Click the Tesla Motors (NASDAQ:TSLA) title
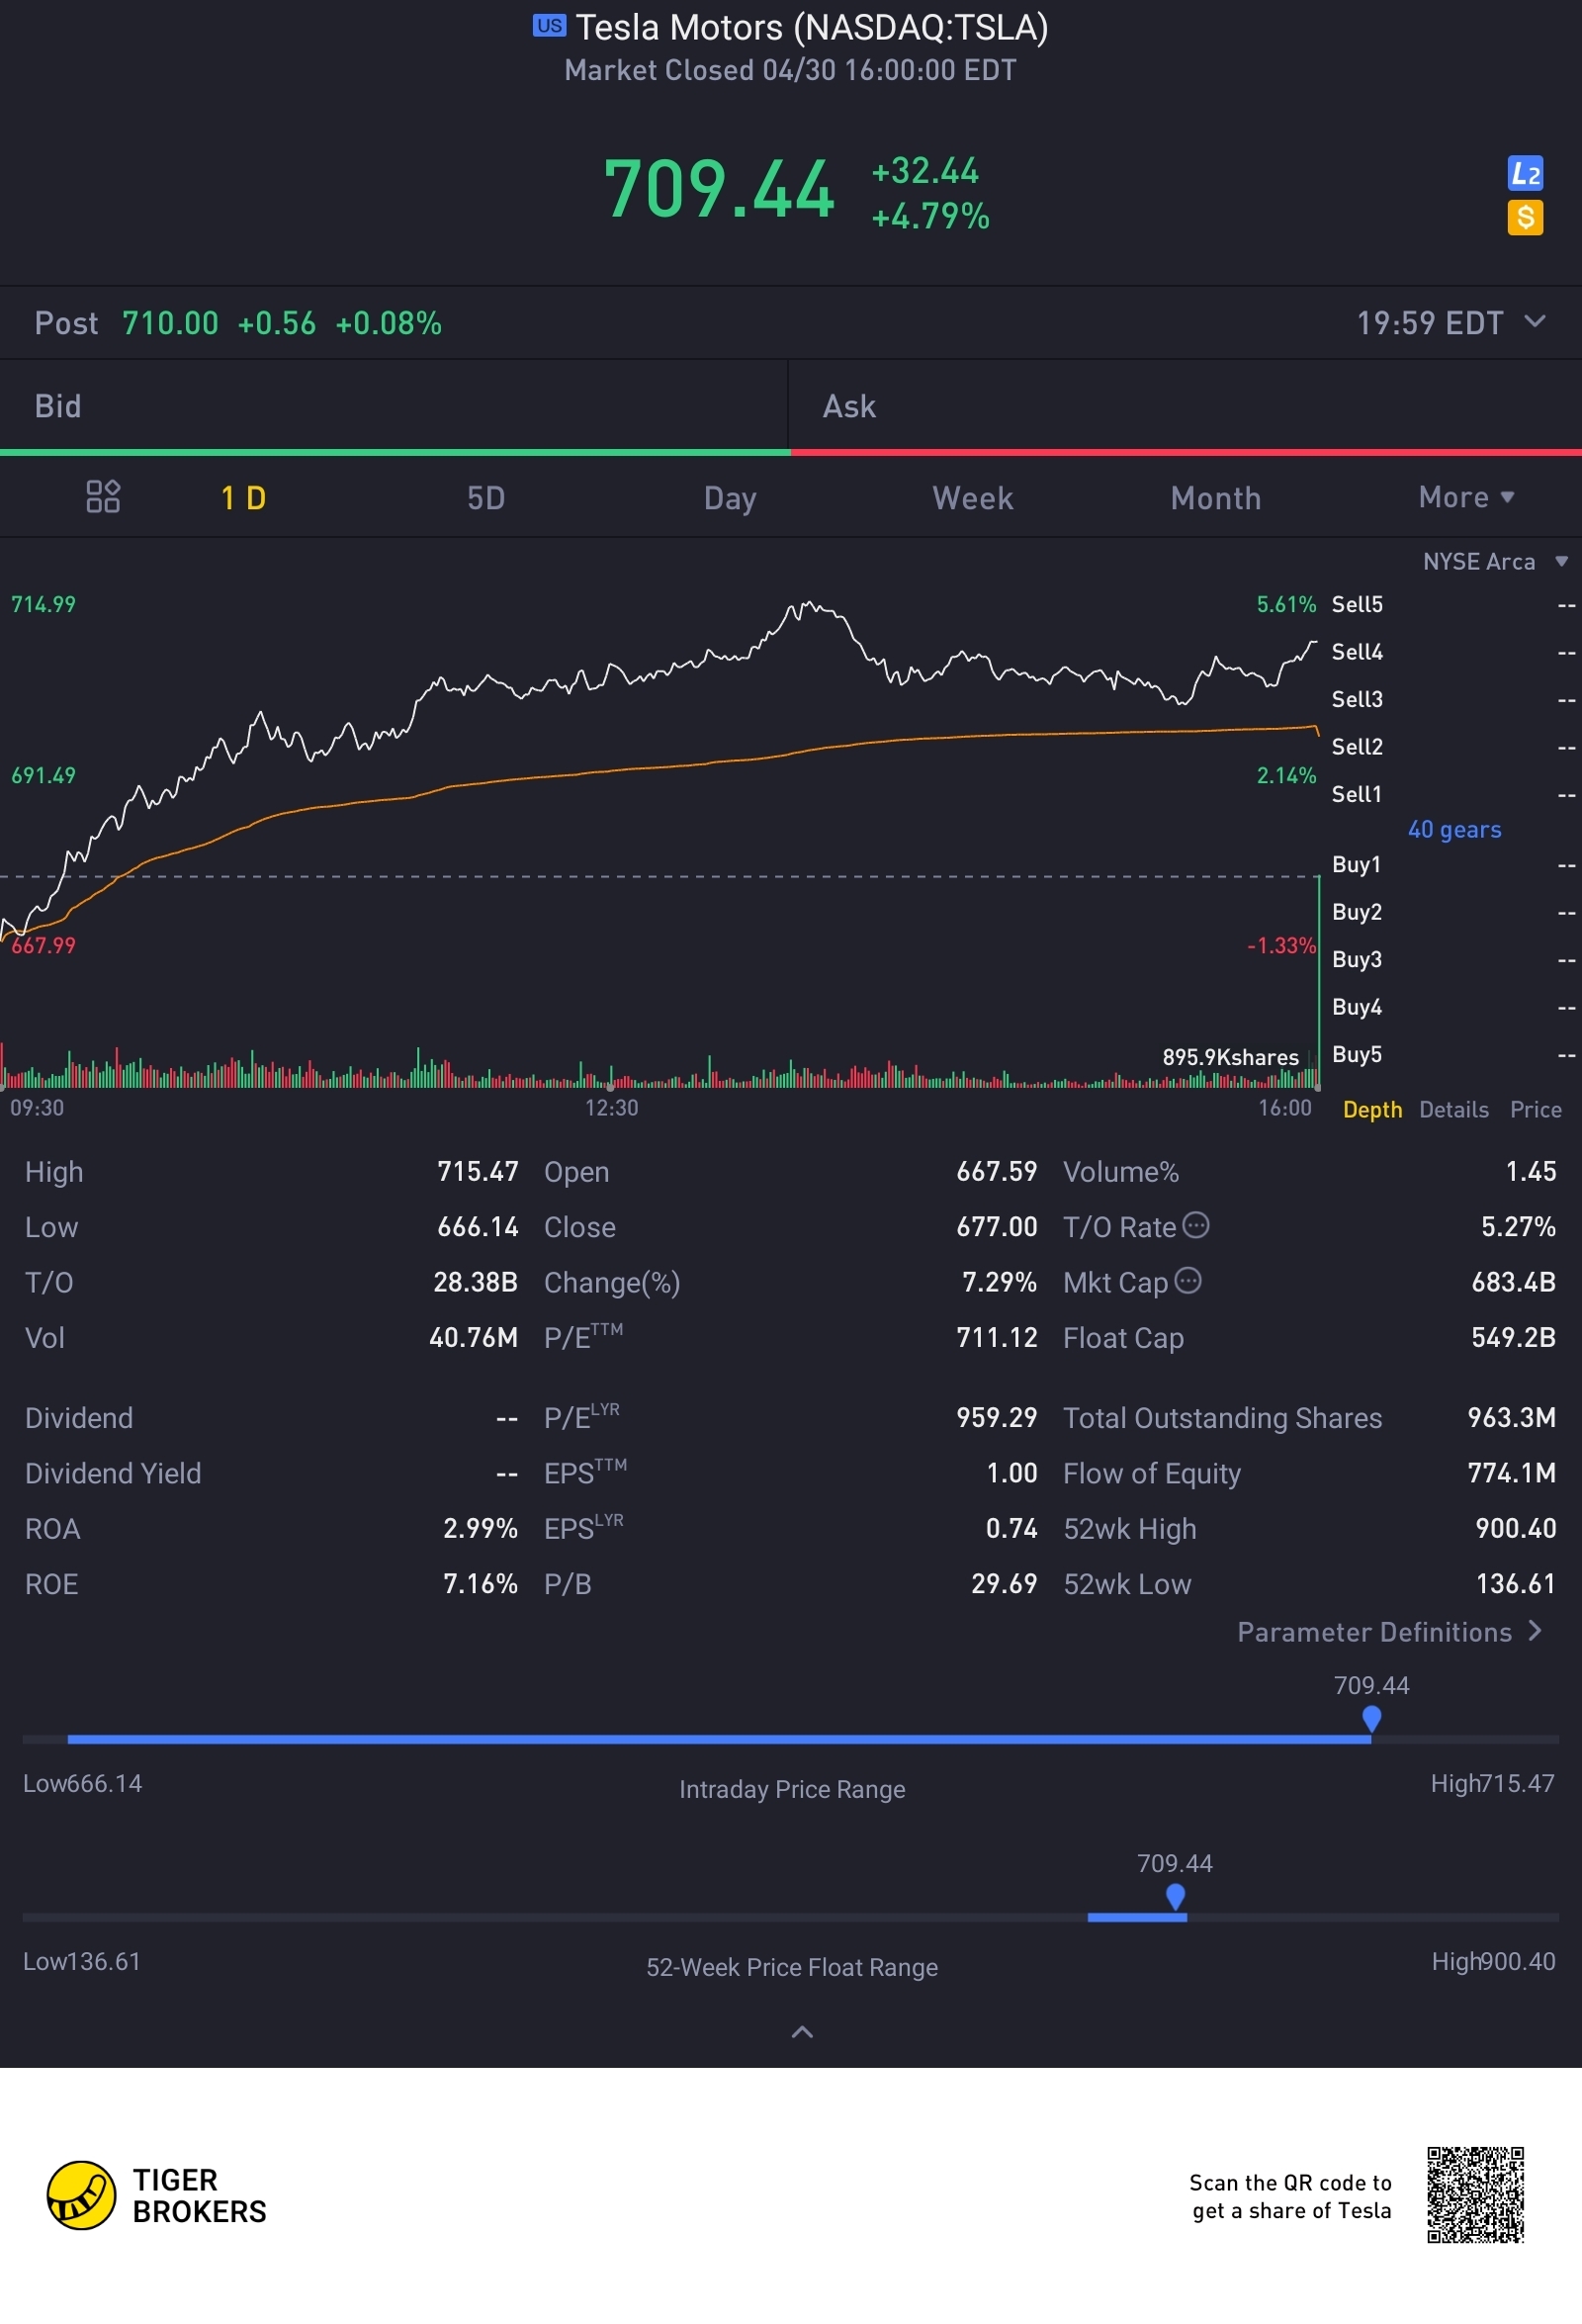Image resolution: width=1582 pixels, height=2324 pixels. [x=811, y=27]
